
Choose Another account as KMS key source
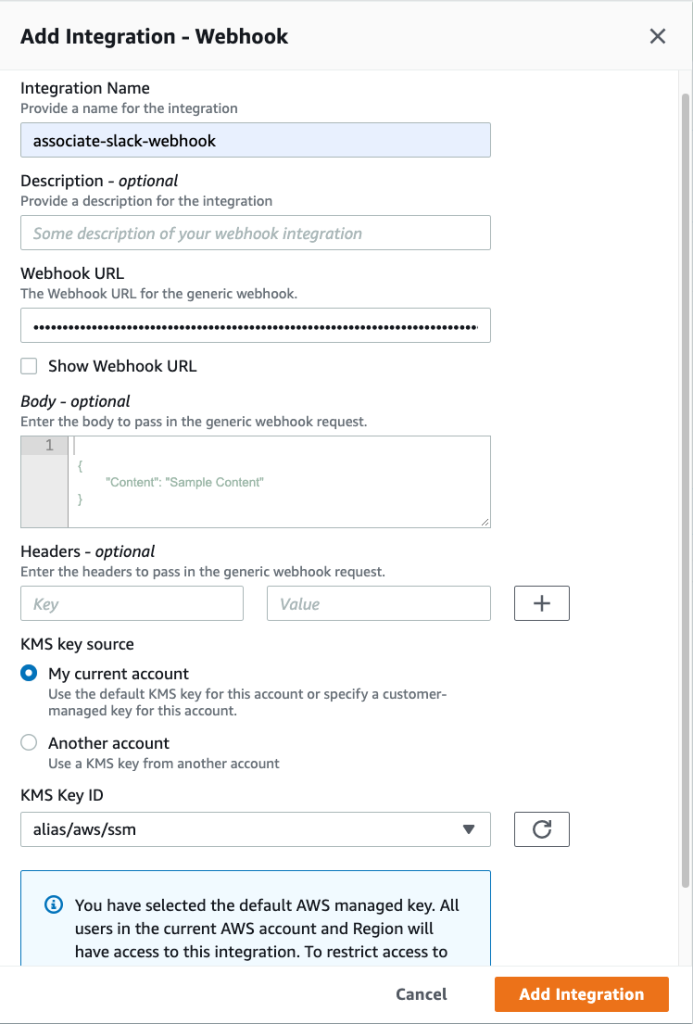pyautogui.click(x=28, y=743)
